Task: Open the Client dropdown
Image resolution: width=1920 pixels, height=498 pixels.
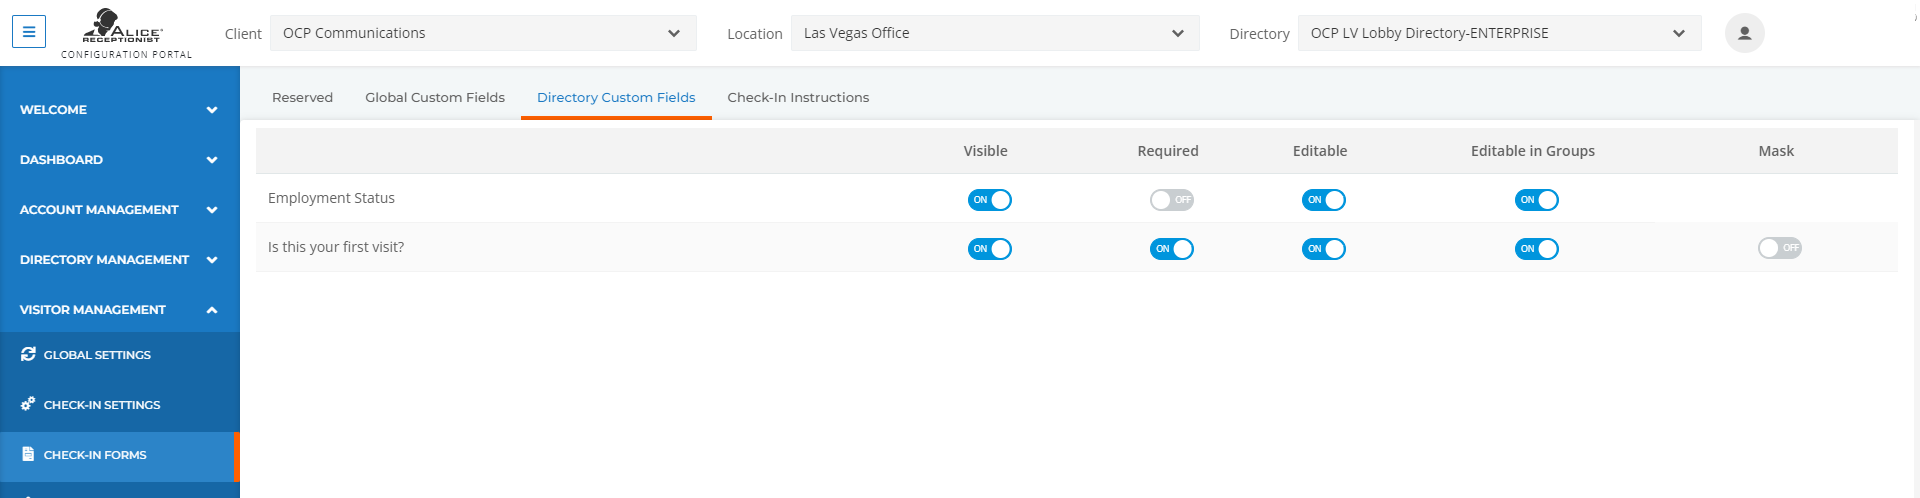Action: coord(483,33)
